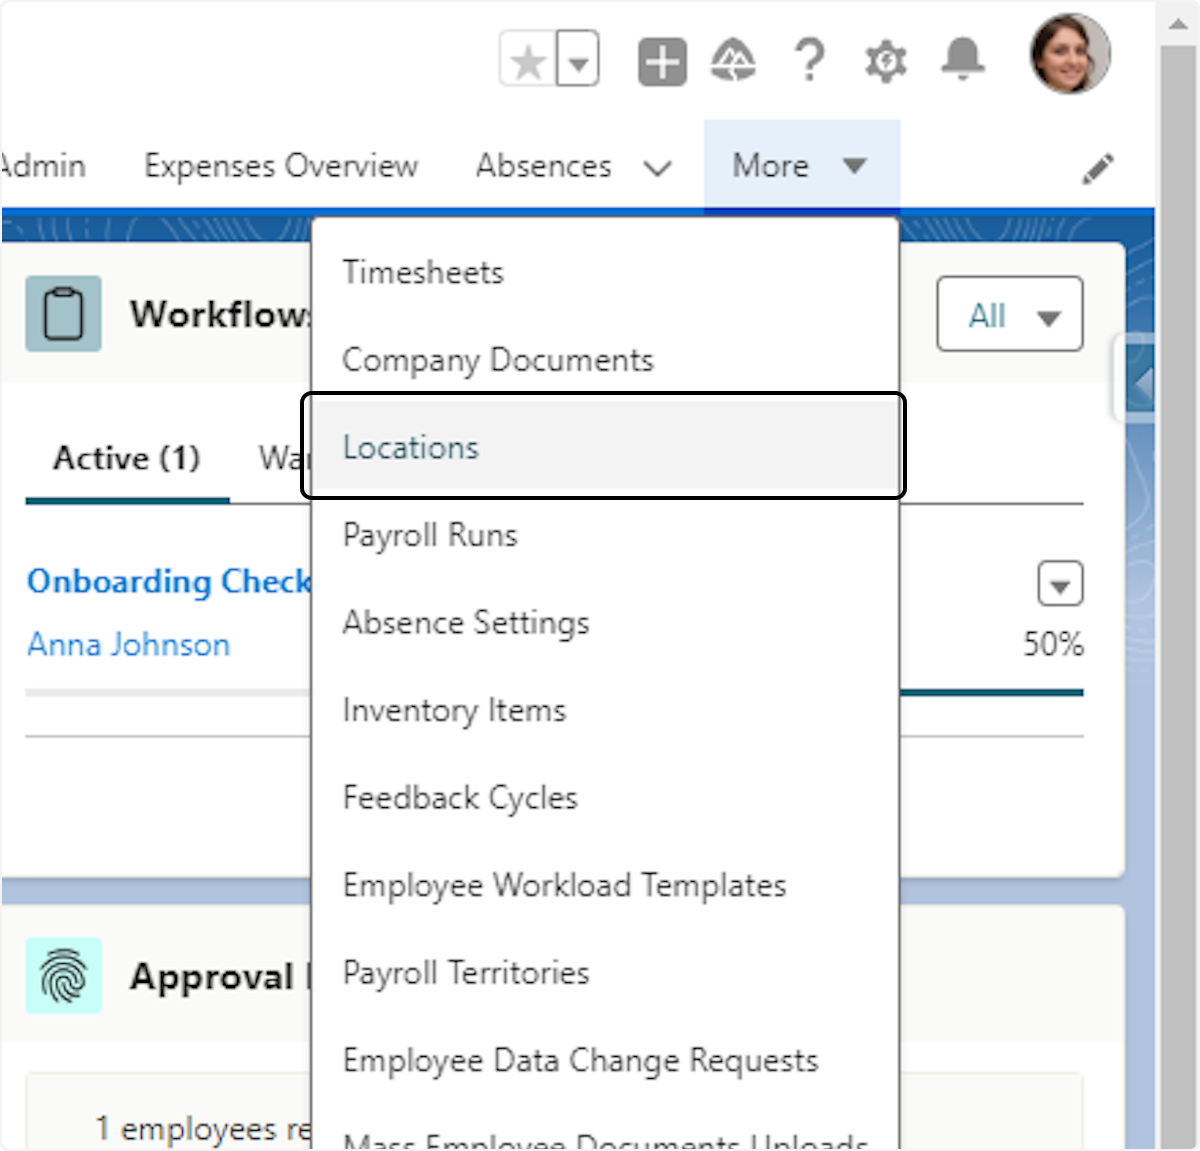Open the All filter dropdown
Screen dimensions: 1200x1151
pyautogui.click(x=1009, y=316)
